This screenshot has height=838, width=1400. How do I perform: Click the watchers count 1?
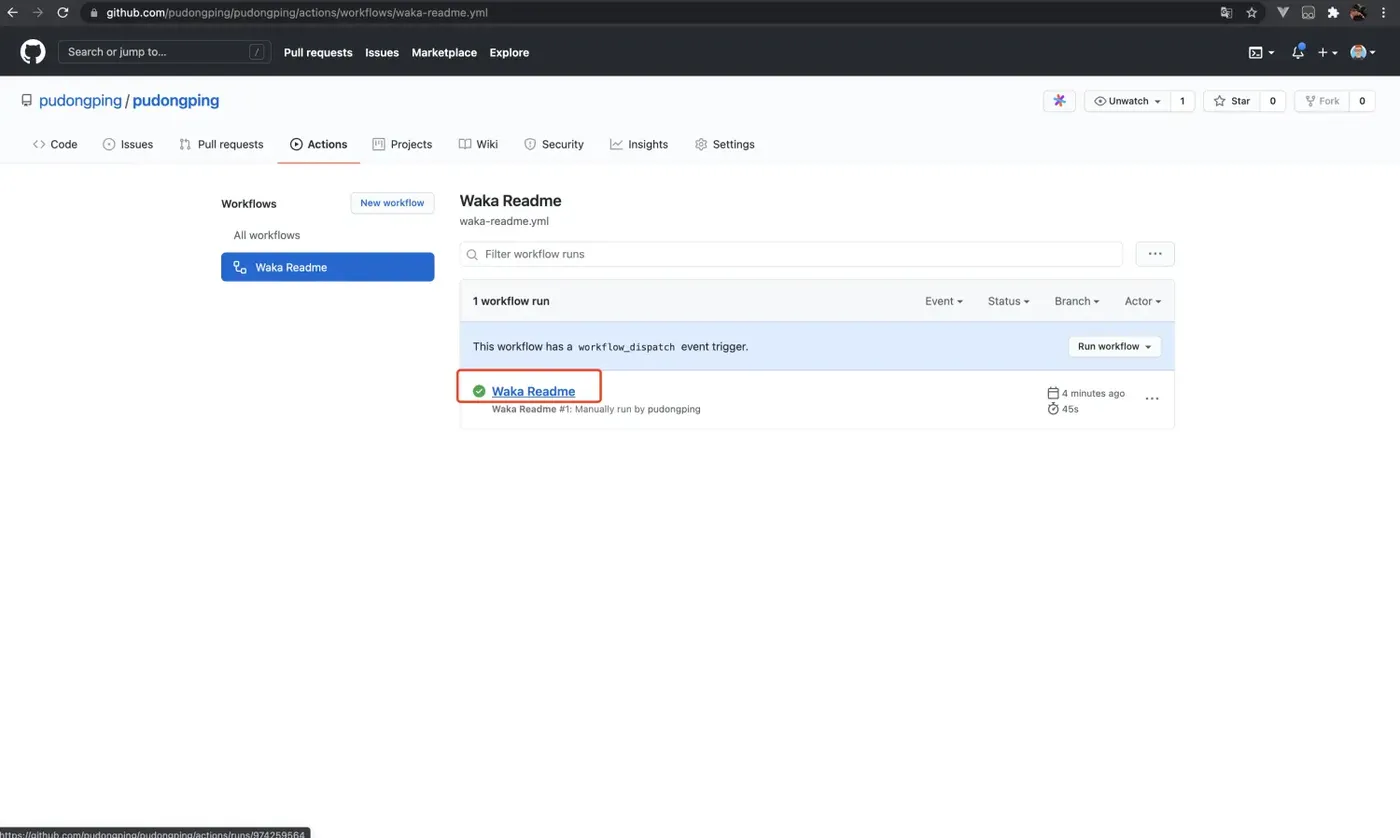click(x=1182, y=101)
